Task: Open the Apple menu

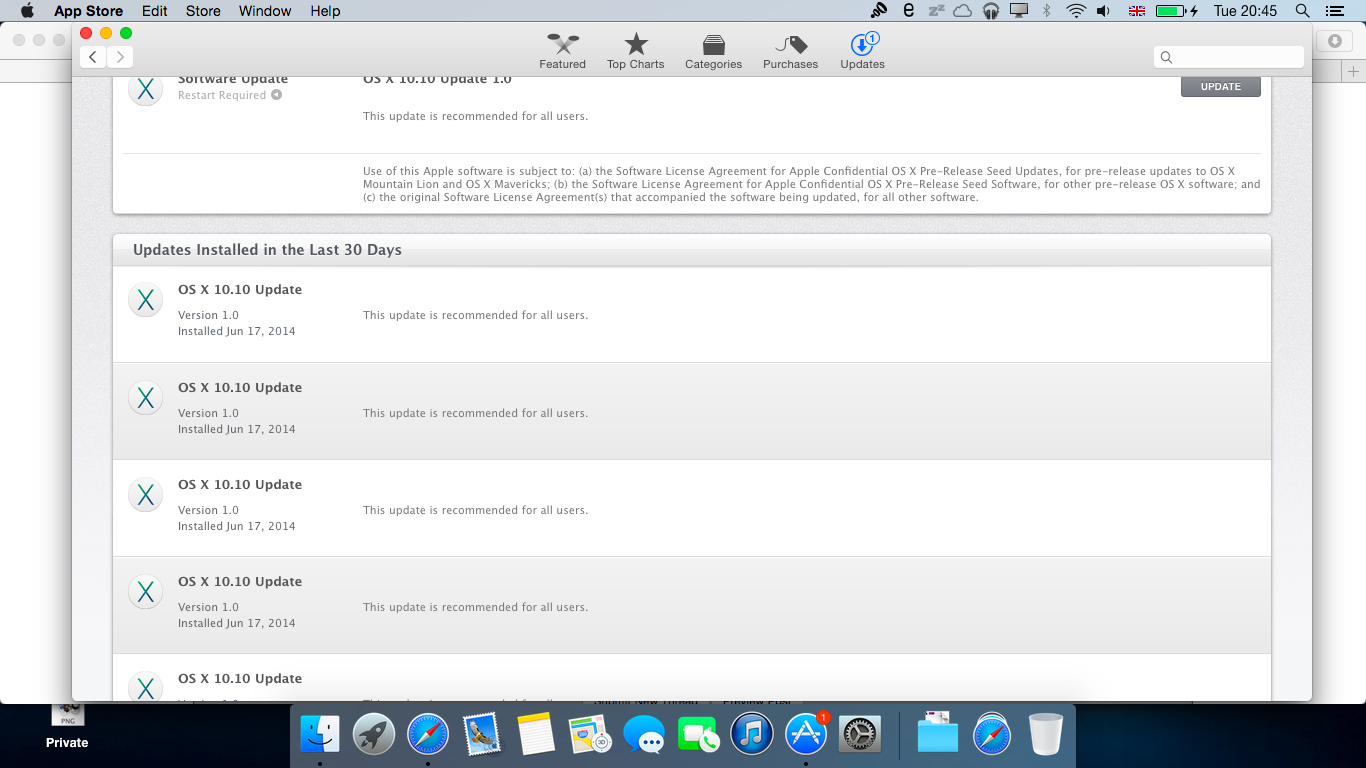Action: point(27,11)
